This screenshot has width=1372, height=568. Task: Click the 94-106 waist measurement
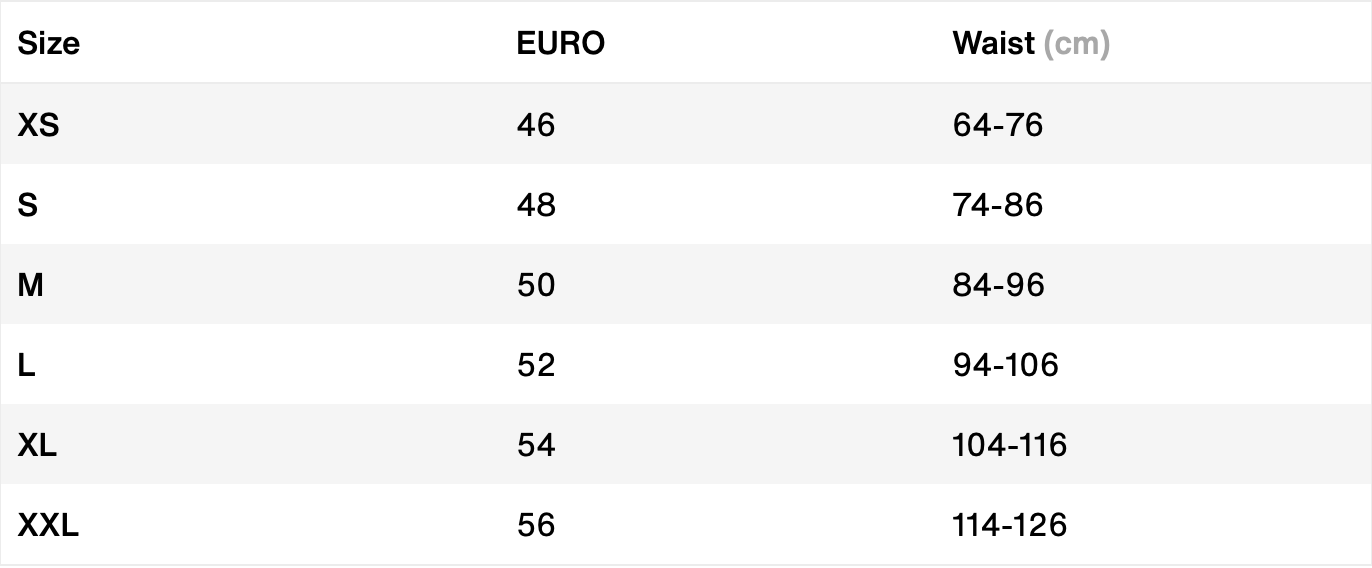click(x=1005, y=365)
